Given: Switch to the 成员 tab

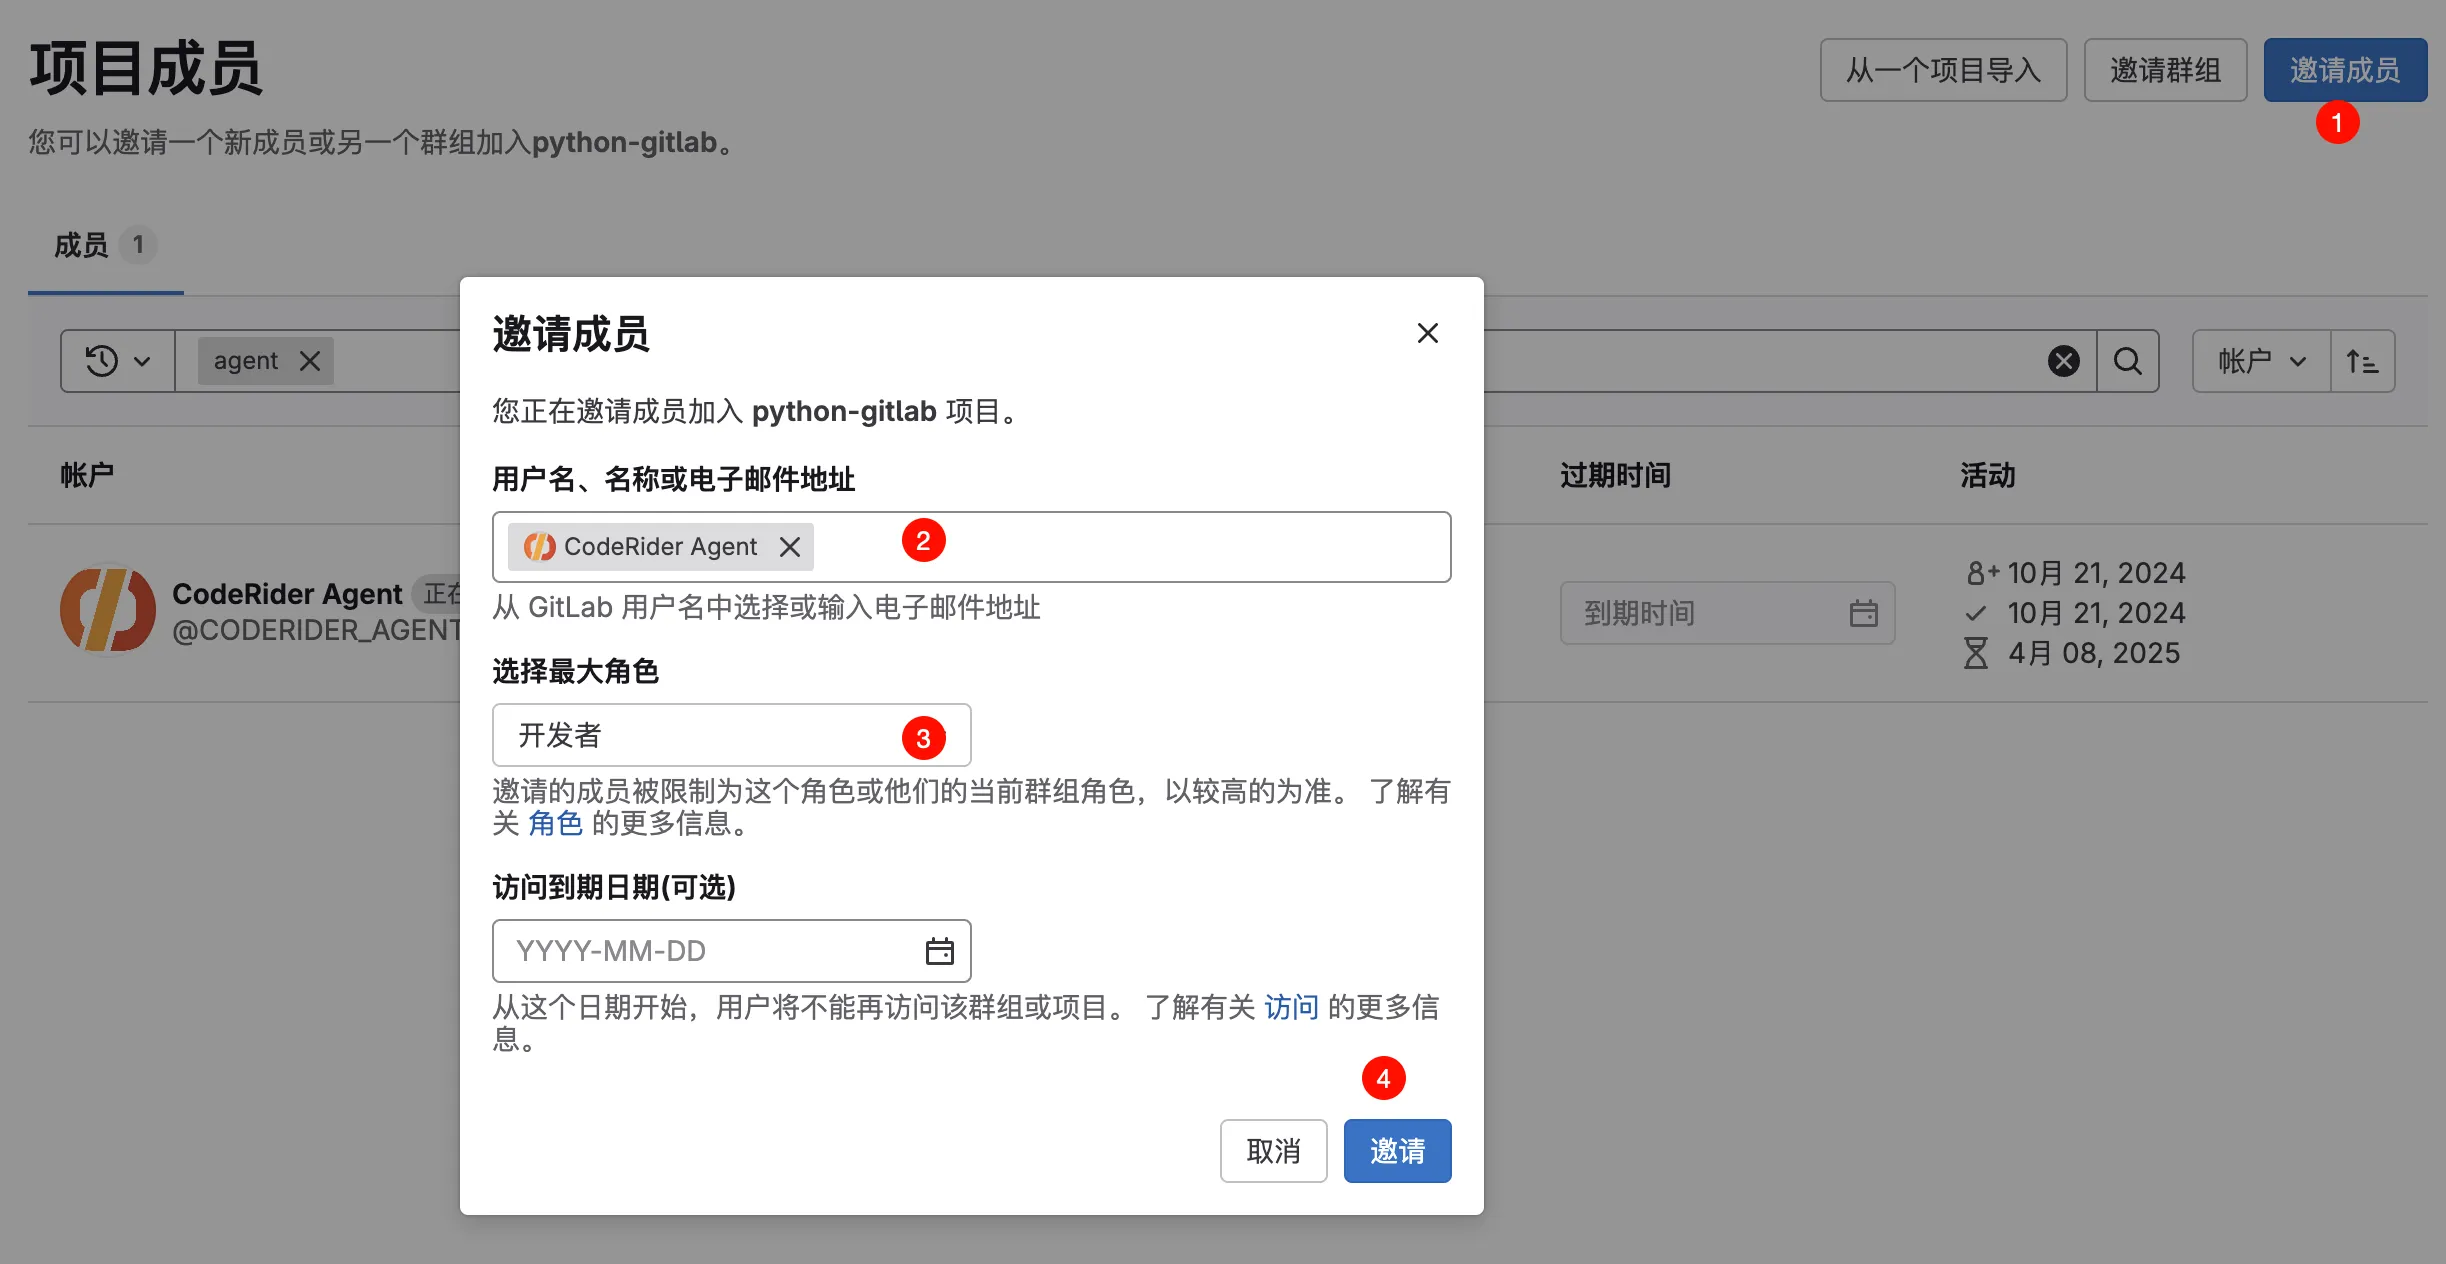Looking at the screenshot, I should tap(82, 245).
